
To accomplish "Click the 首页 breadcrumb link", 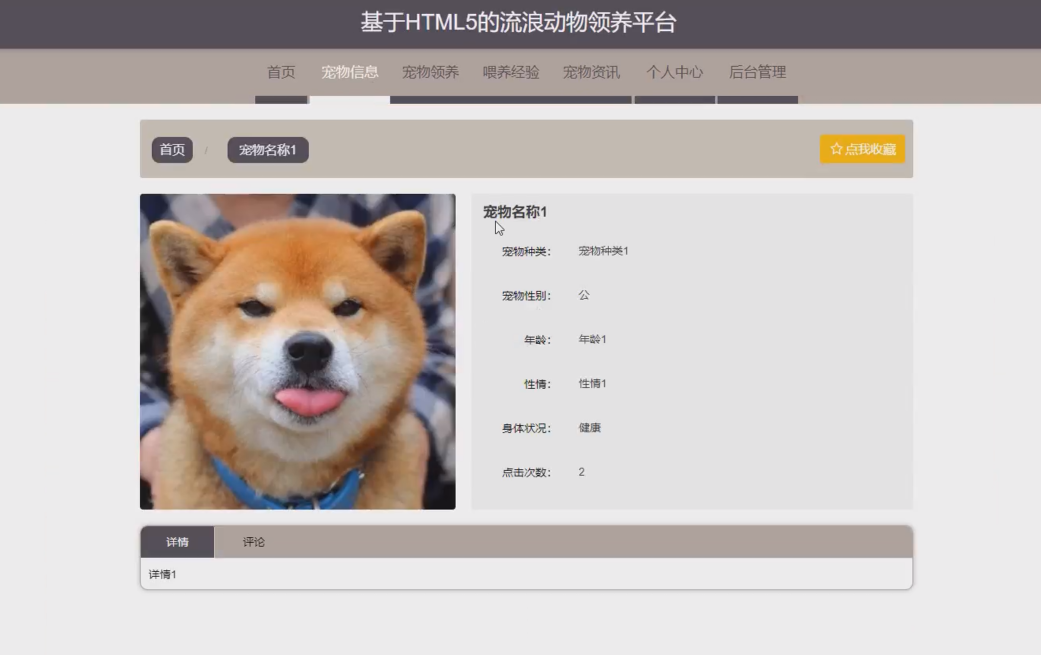I will [171, 150].
